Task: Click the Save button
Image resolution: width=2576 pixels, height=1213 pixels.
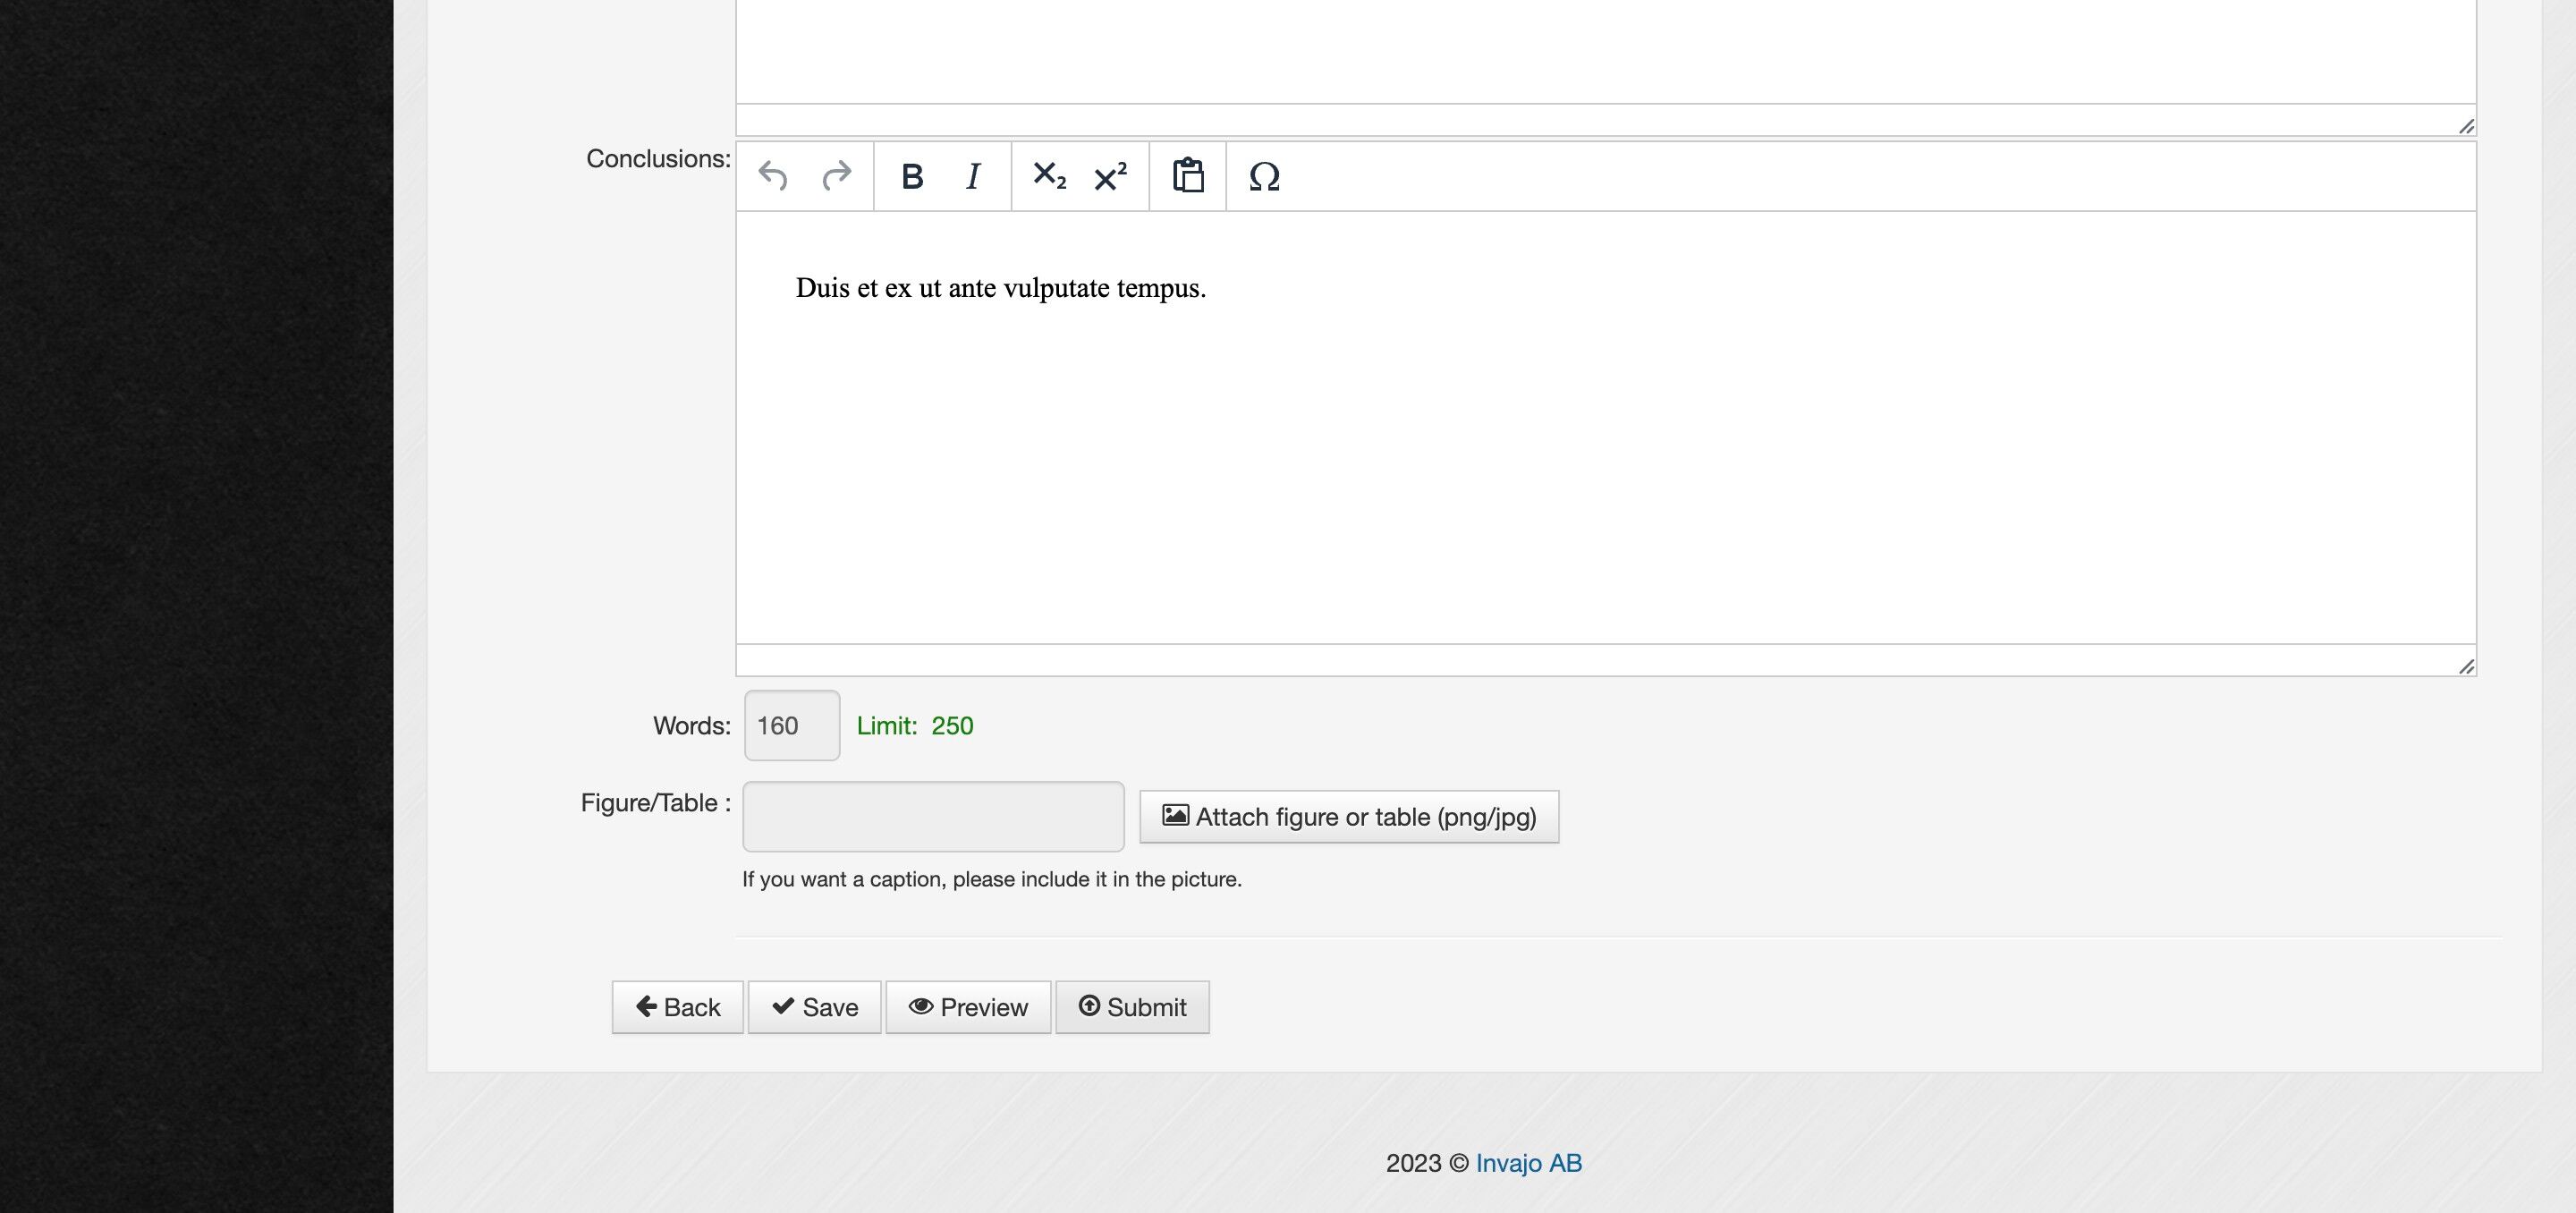Action: [814, 1007]
